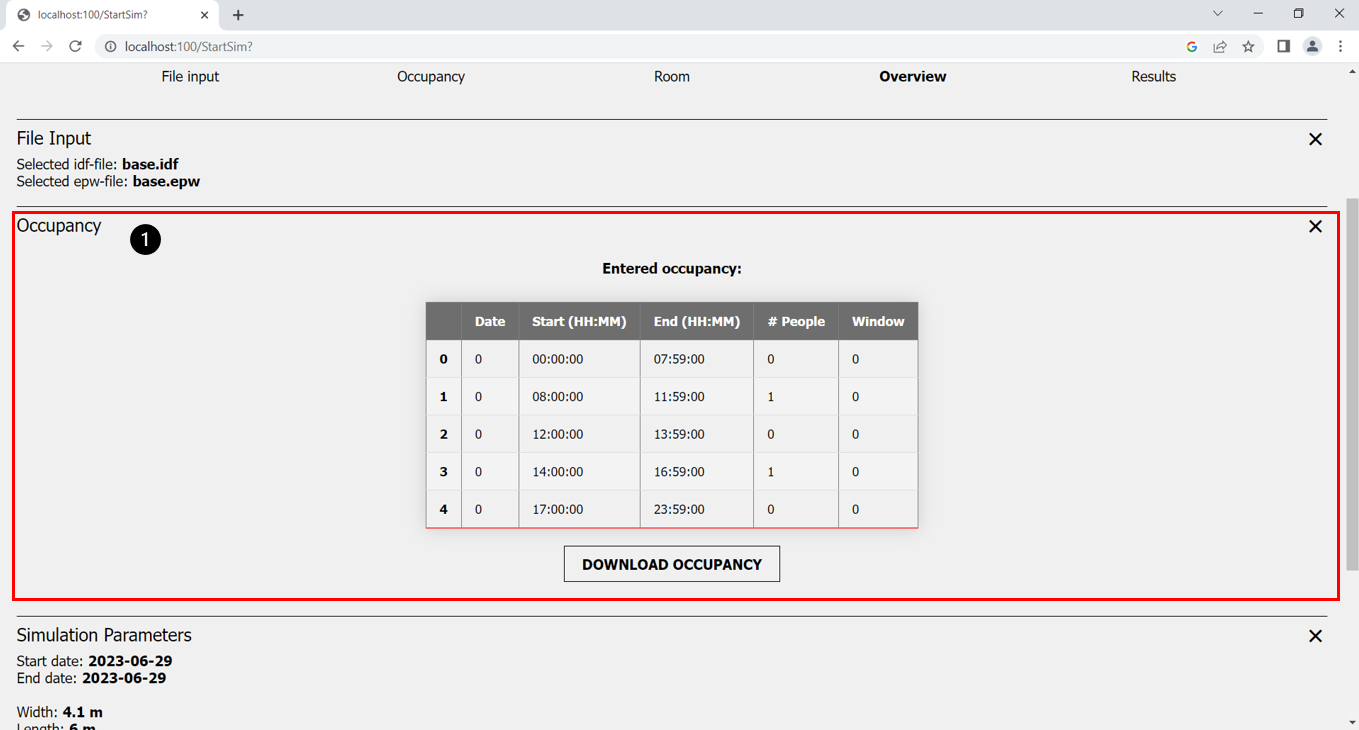Reload the page with the refresh icon

point(75,46)
